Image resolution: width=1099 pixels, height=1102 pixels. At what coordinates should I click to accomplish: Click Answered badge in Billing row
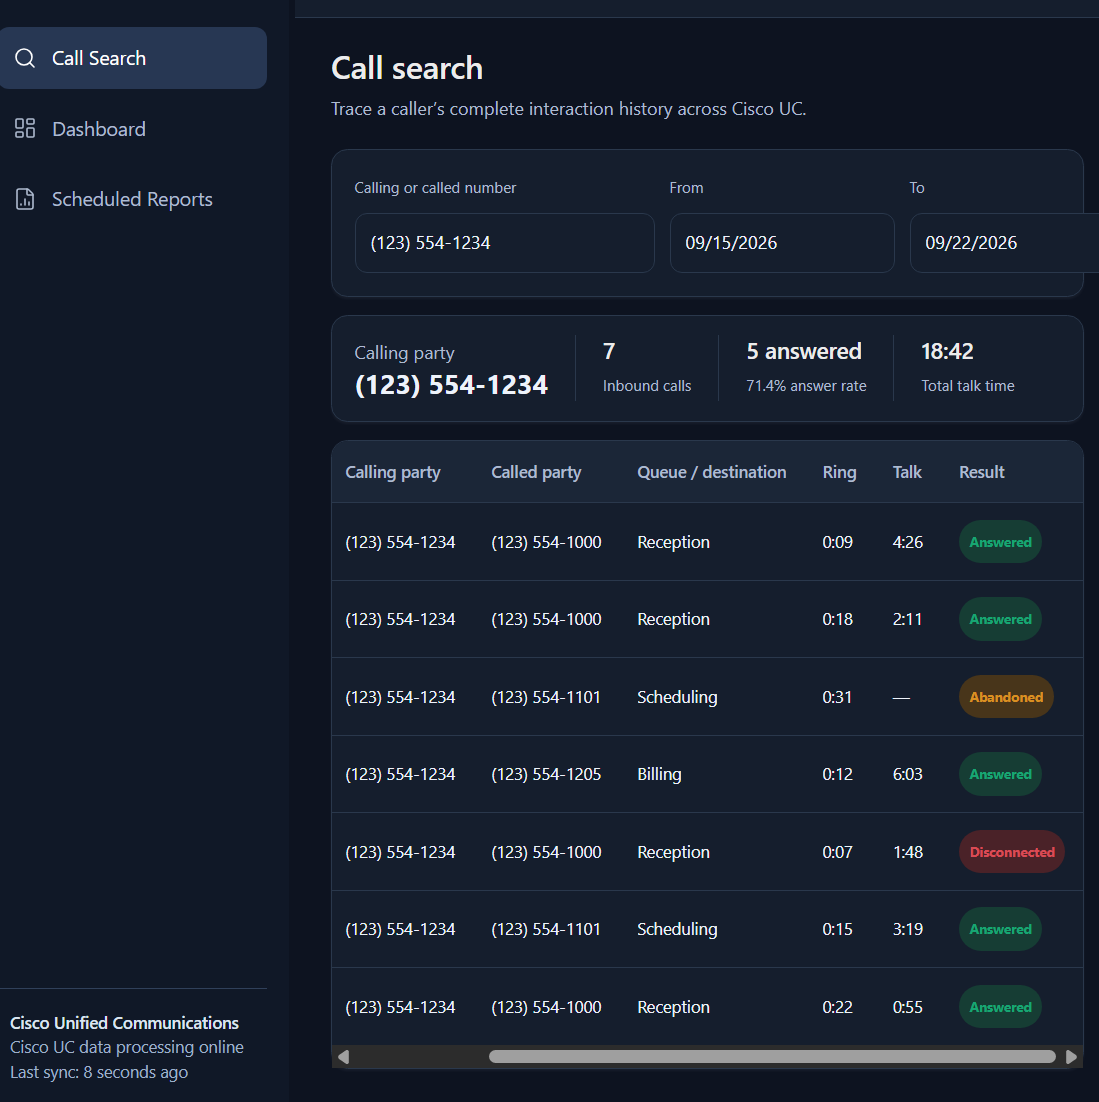tap(1000, 774)
